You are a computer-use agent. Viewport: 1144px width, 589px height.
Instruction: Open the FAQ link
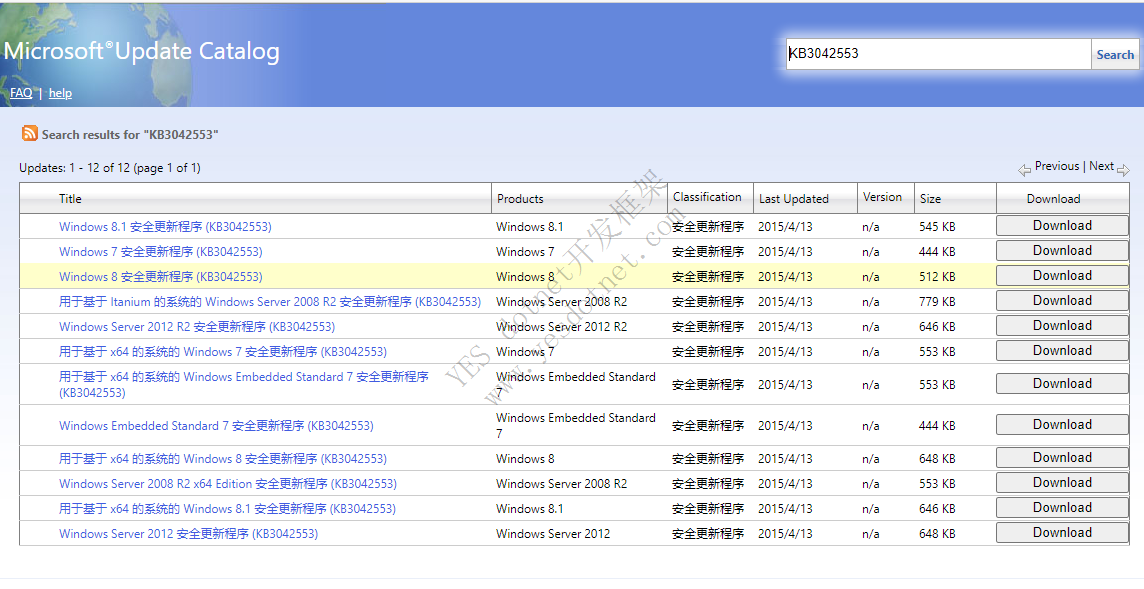coord(21,93)
